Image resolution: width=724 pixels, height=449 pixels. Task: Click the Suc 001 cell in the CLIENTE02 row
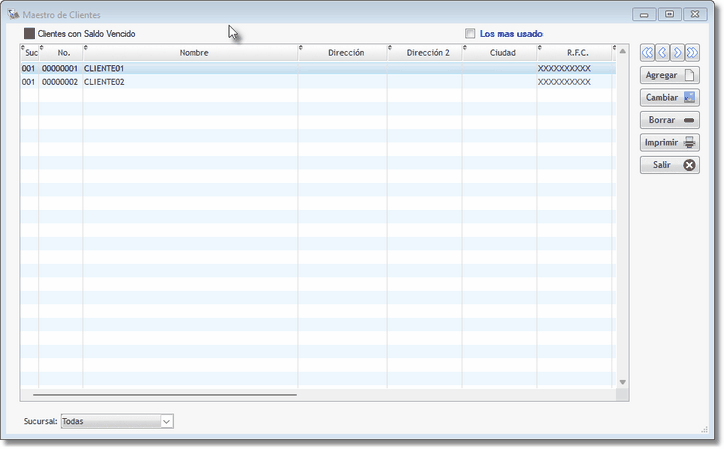28,82
